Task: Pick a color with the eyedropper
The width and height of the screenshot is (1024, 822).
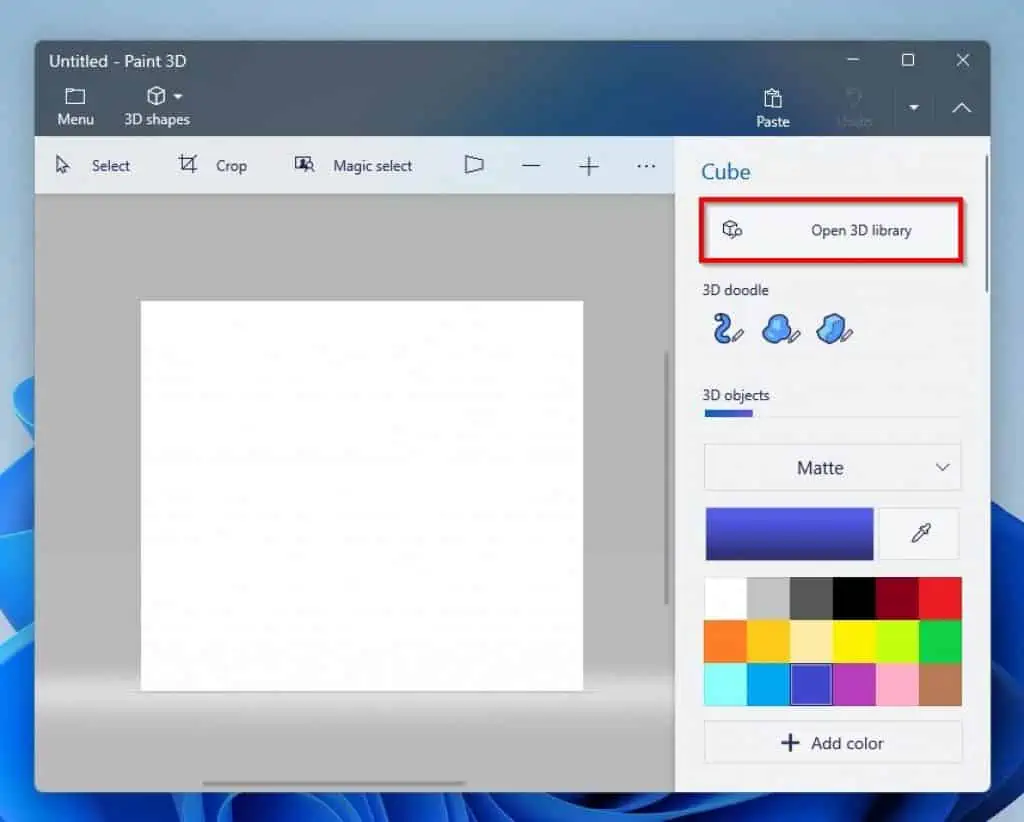Action: coord(918,533)
